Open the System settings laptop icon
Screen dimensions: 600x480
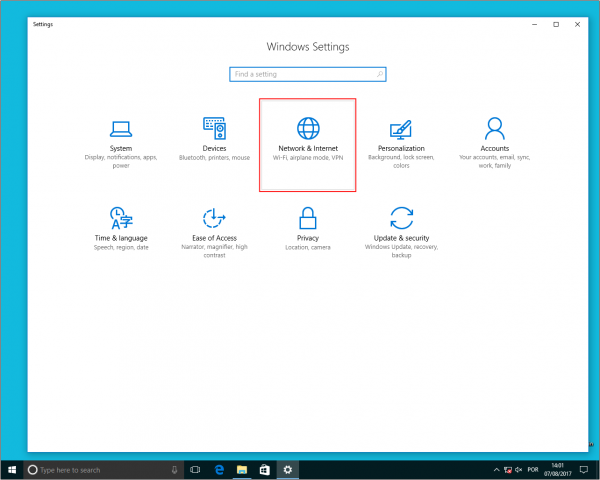click(x=121, y=129)
